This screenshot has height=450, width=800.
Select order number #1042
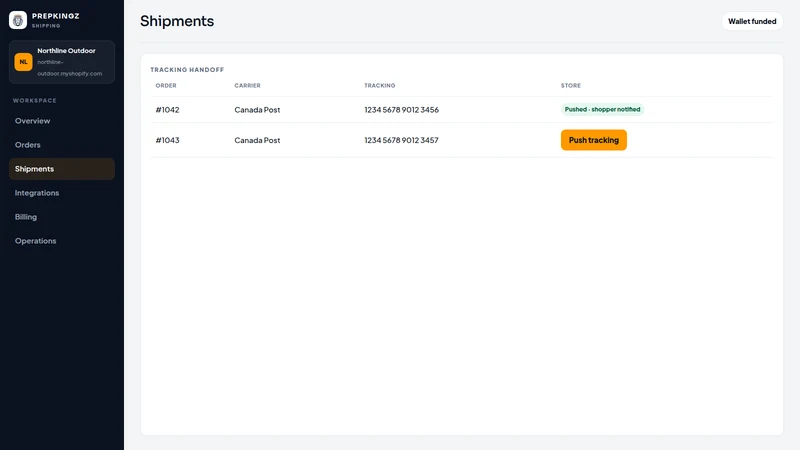tap(167, 110)
